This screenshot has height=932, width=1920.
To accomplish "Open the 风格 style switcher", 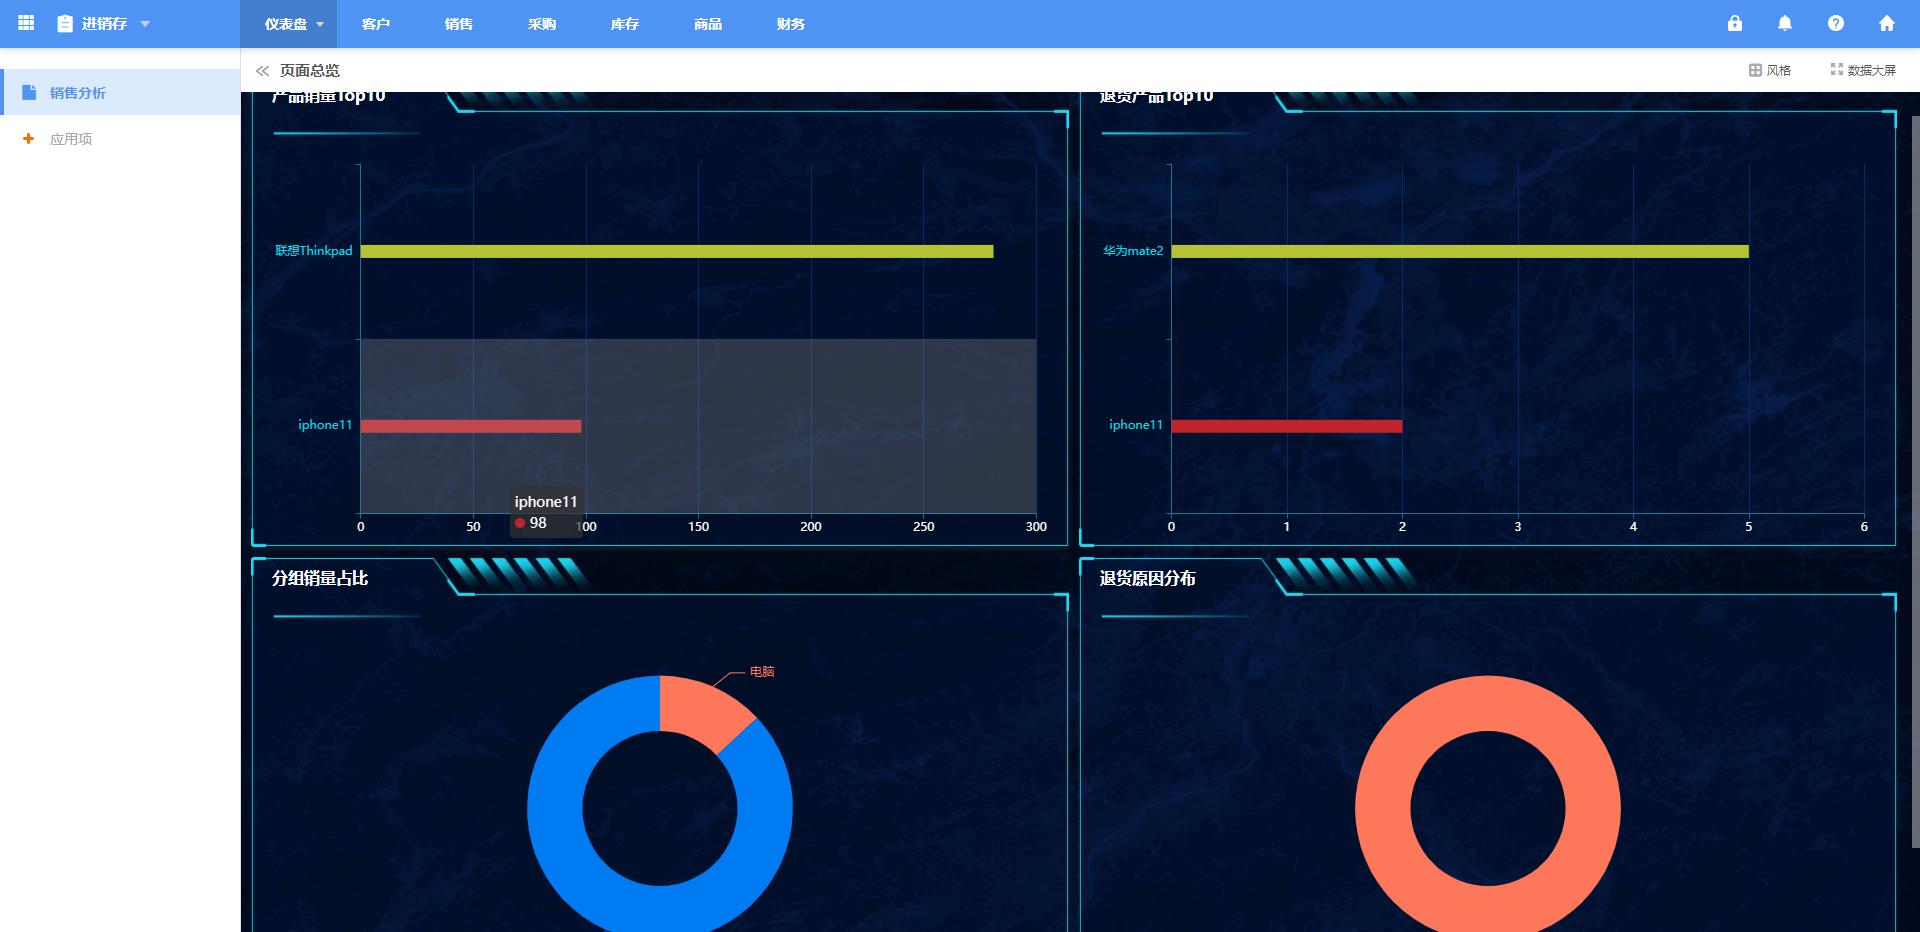I will 1770,70.
